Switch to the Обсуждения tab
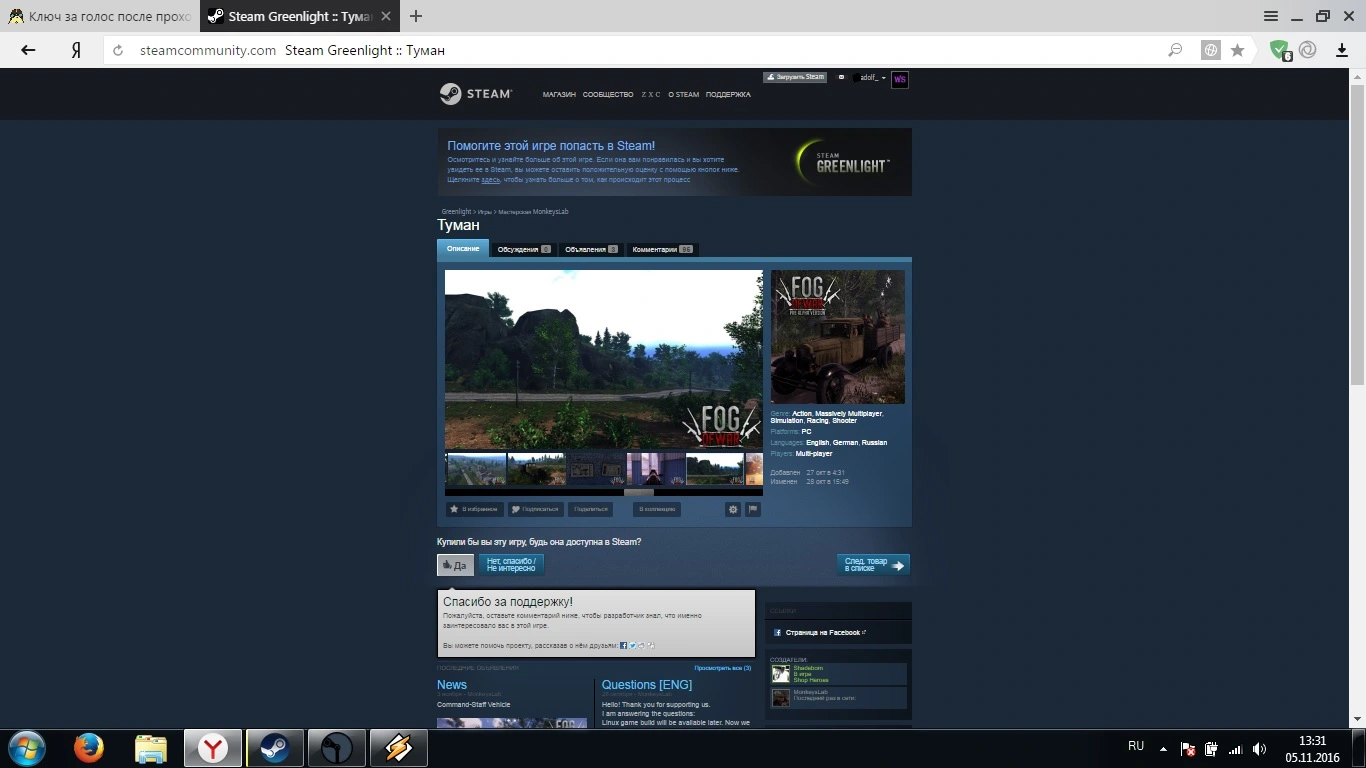The width and height of the screenshot is (1366, 768). [524, 249]
